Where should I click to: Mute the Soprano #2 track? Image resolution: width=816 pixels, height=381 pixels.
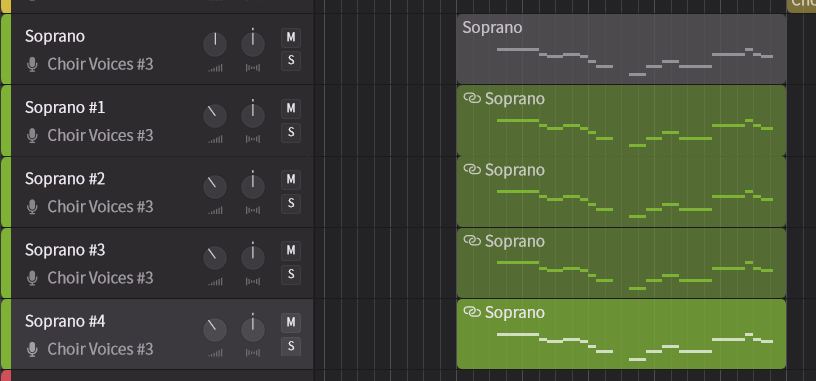[291, 180]
